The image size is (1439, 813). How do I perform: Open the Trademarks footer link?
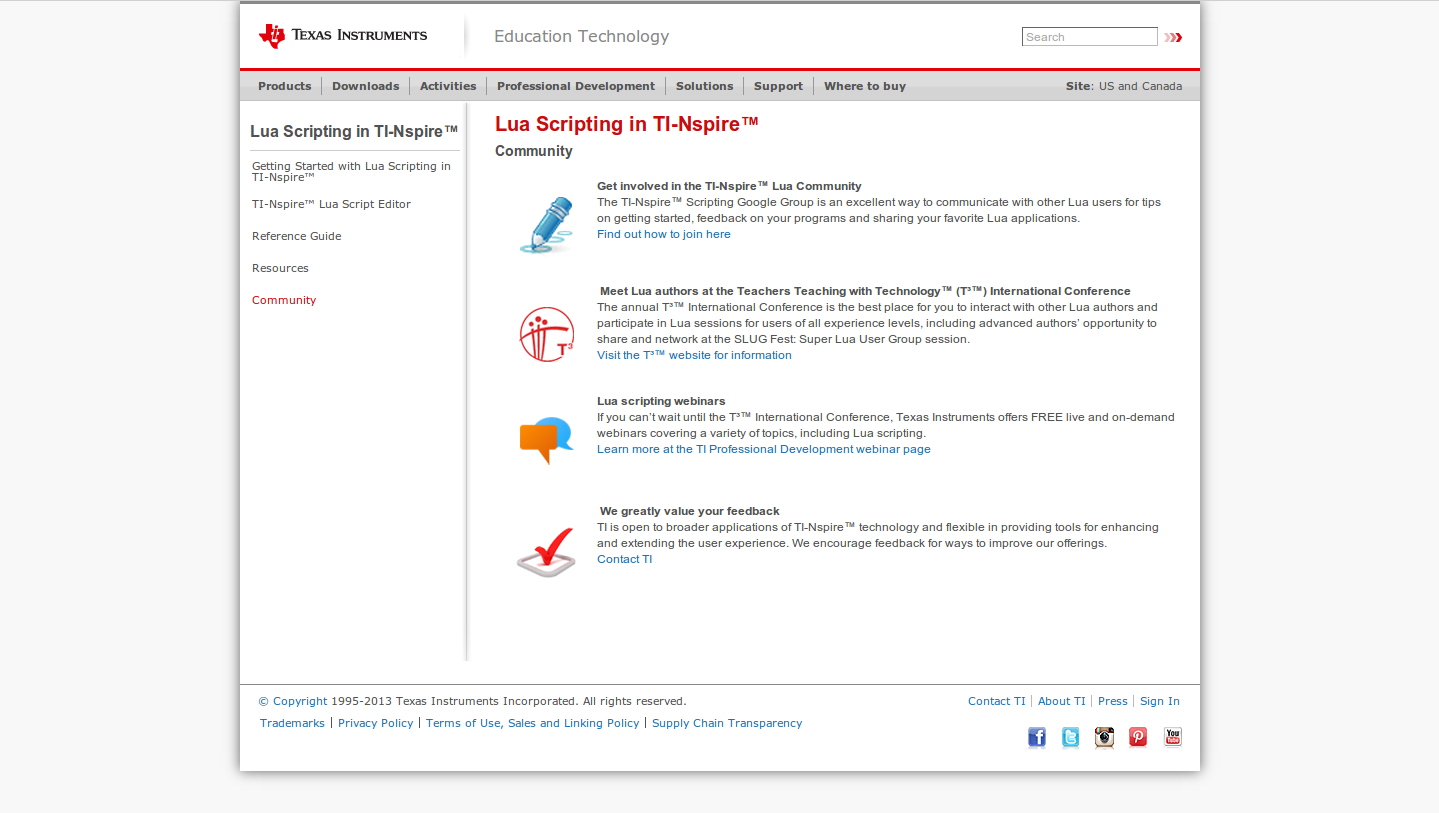[292, 723]
